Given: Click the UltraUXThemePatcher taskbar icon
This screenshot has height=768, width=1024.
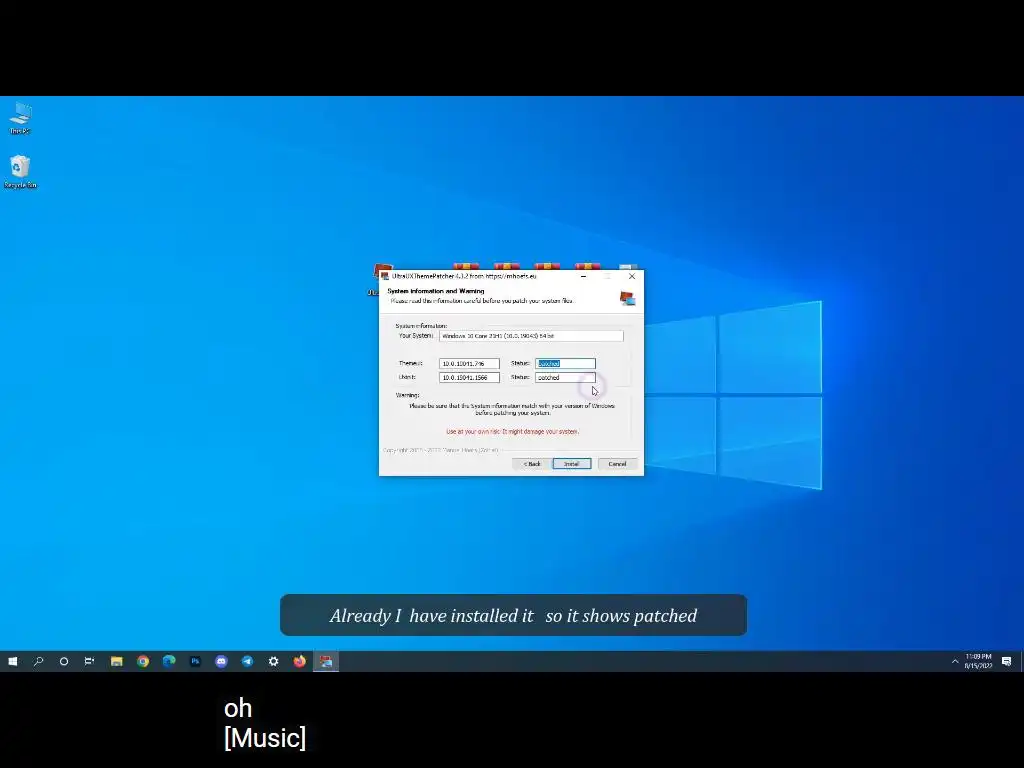Looking at the screenshot, I should tap(326, 662).
